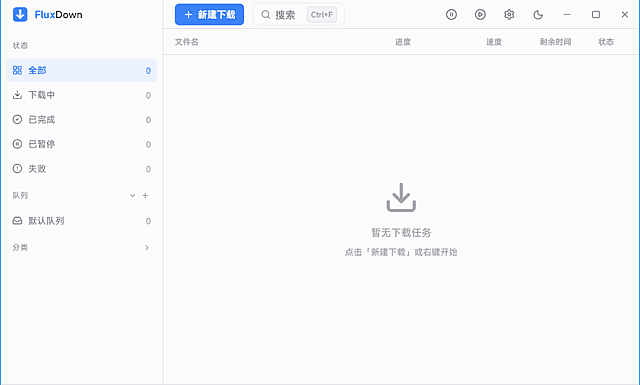Resume all downloads with the play icon
Screen dimensions: 640x385
[x=480, y=15]
